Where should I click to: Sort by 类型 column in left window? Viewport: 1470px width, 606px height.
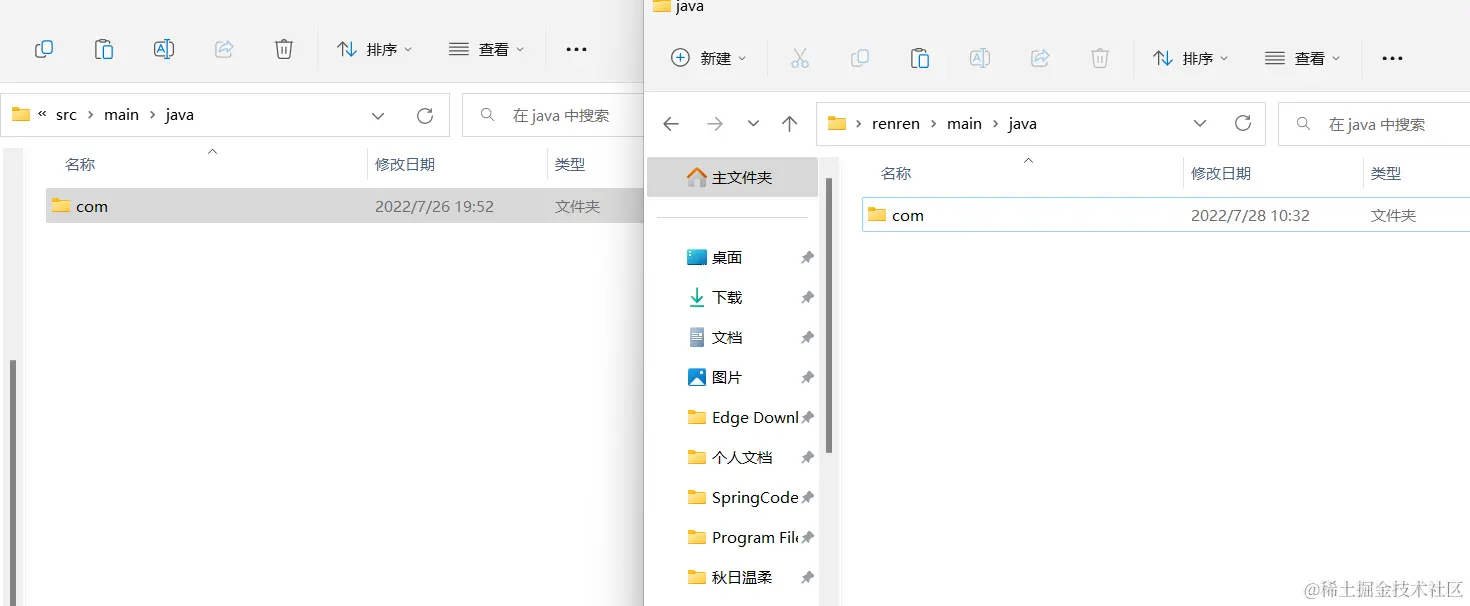click(570, 165)
